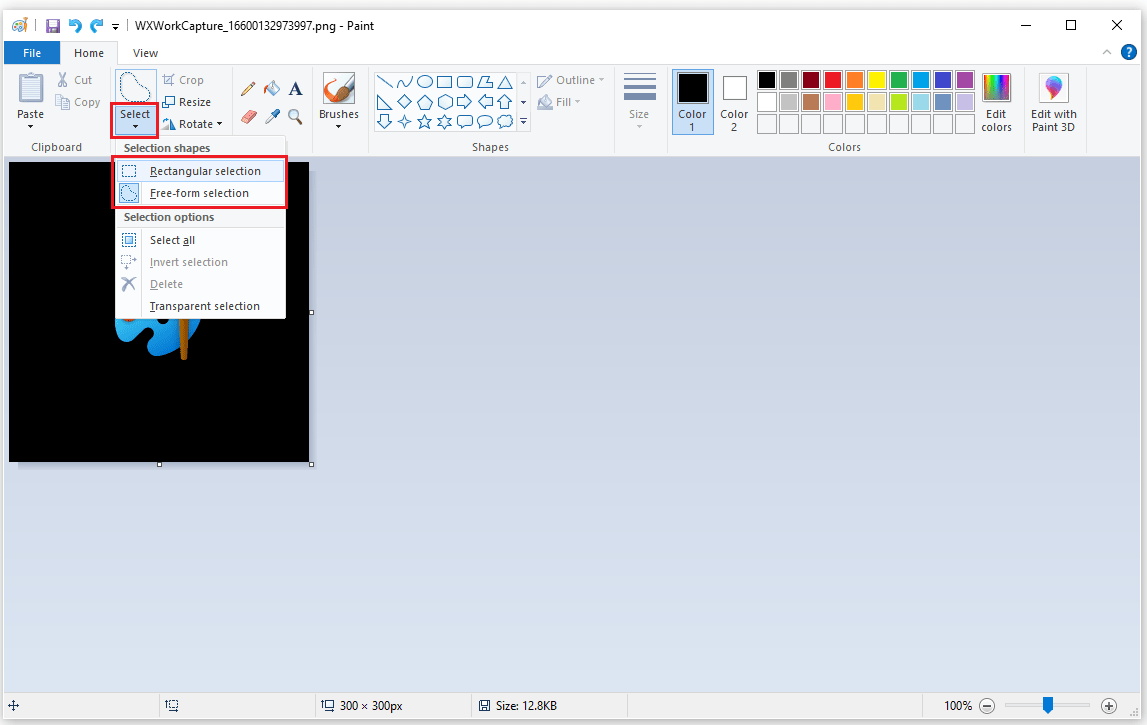Select the Oval shape
This screenshot has width=1147, height=725.
tap(424, 82)
